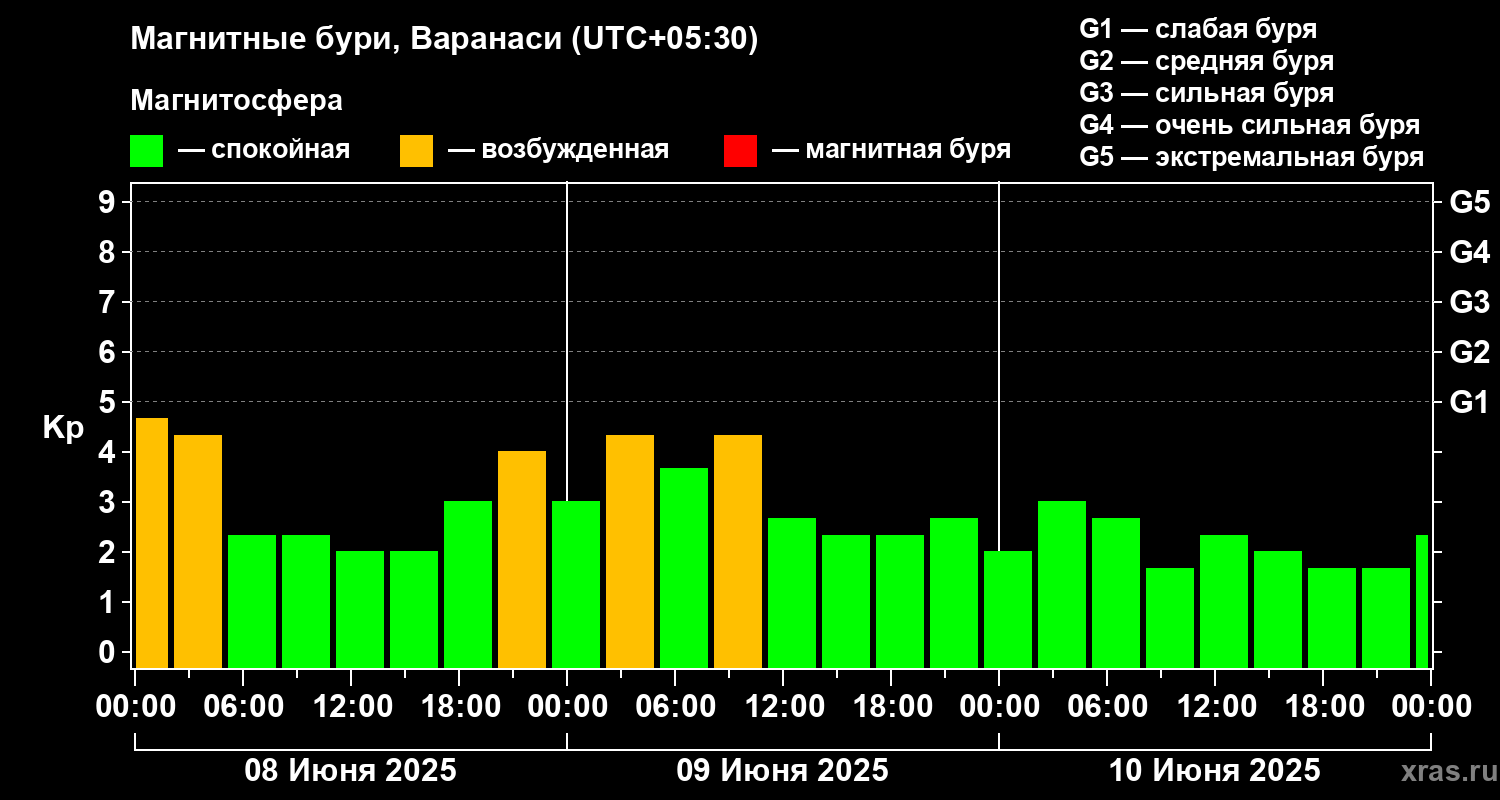Click the '0' value on Kp axis
Image resolution: width=1500 pixels, height=800 pixels.
pyautogui.click(x=108, y=652)
